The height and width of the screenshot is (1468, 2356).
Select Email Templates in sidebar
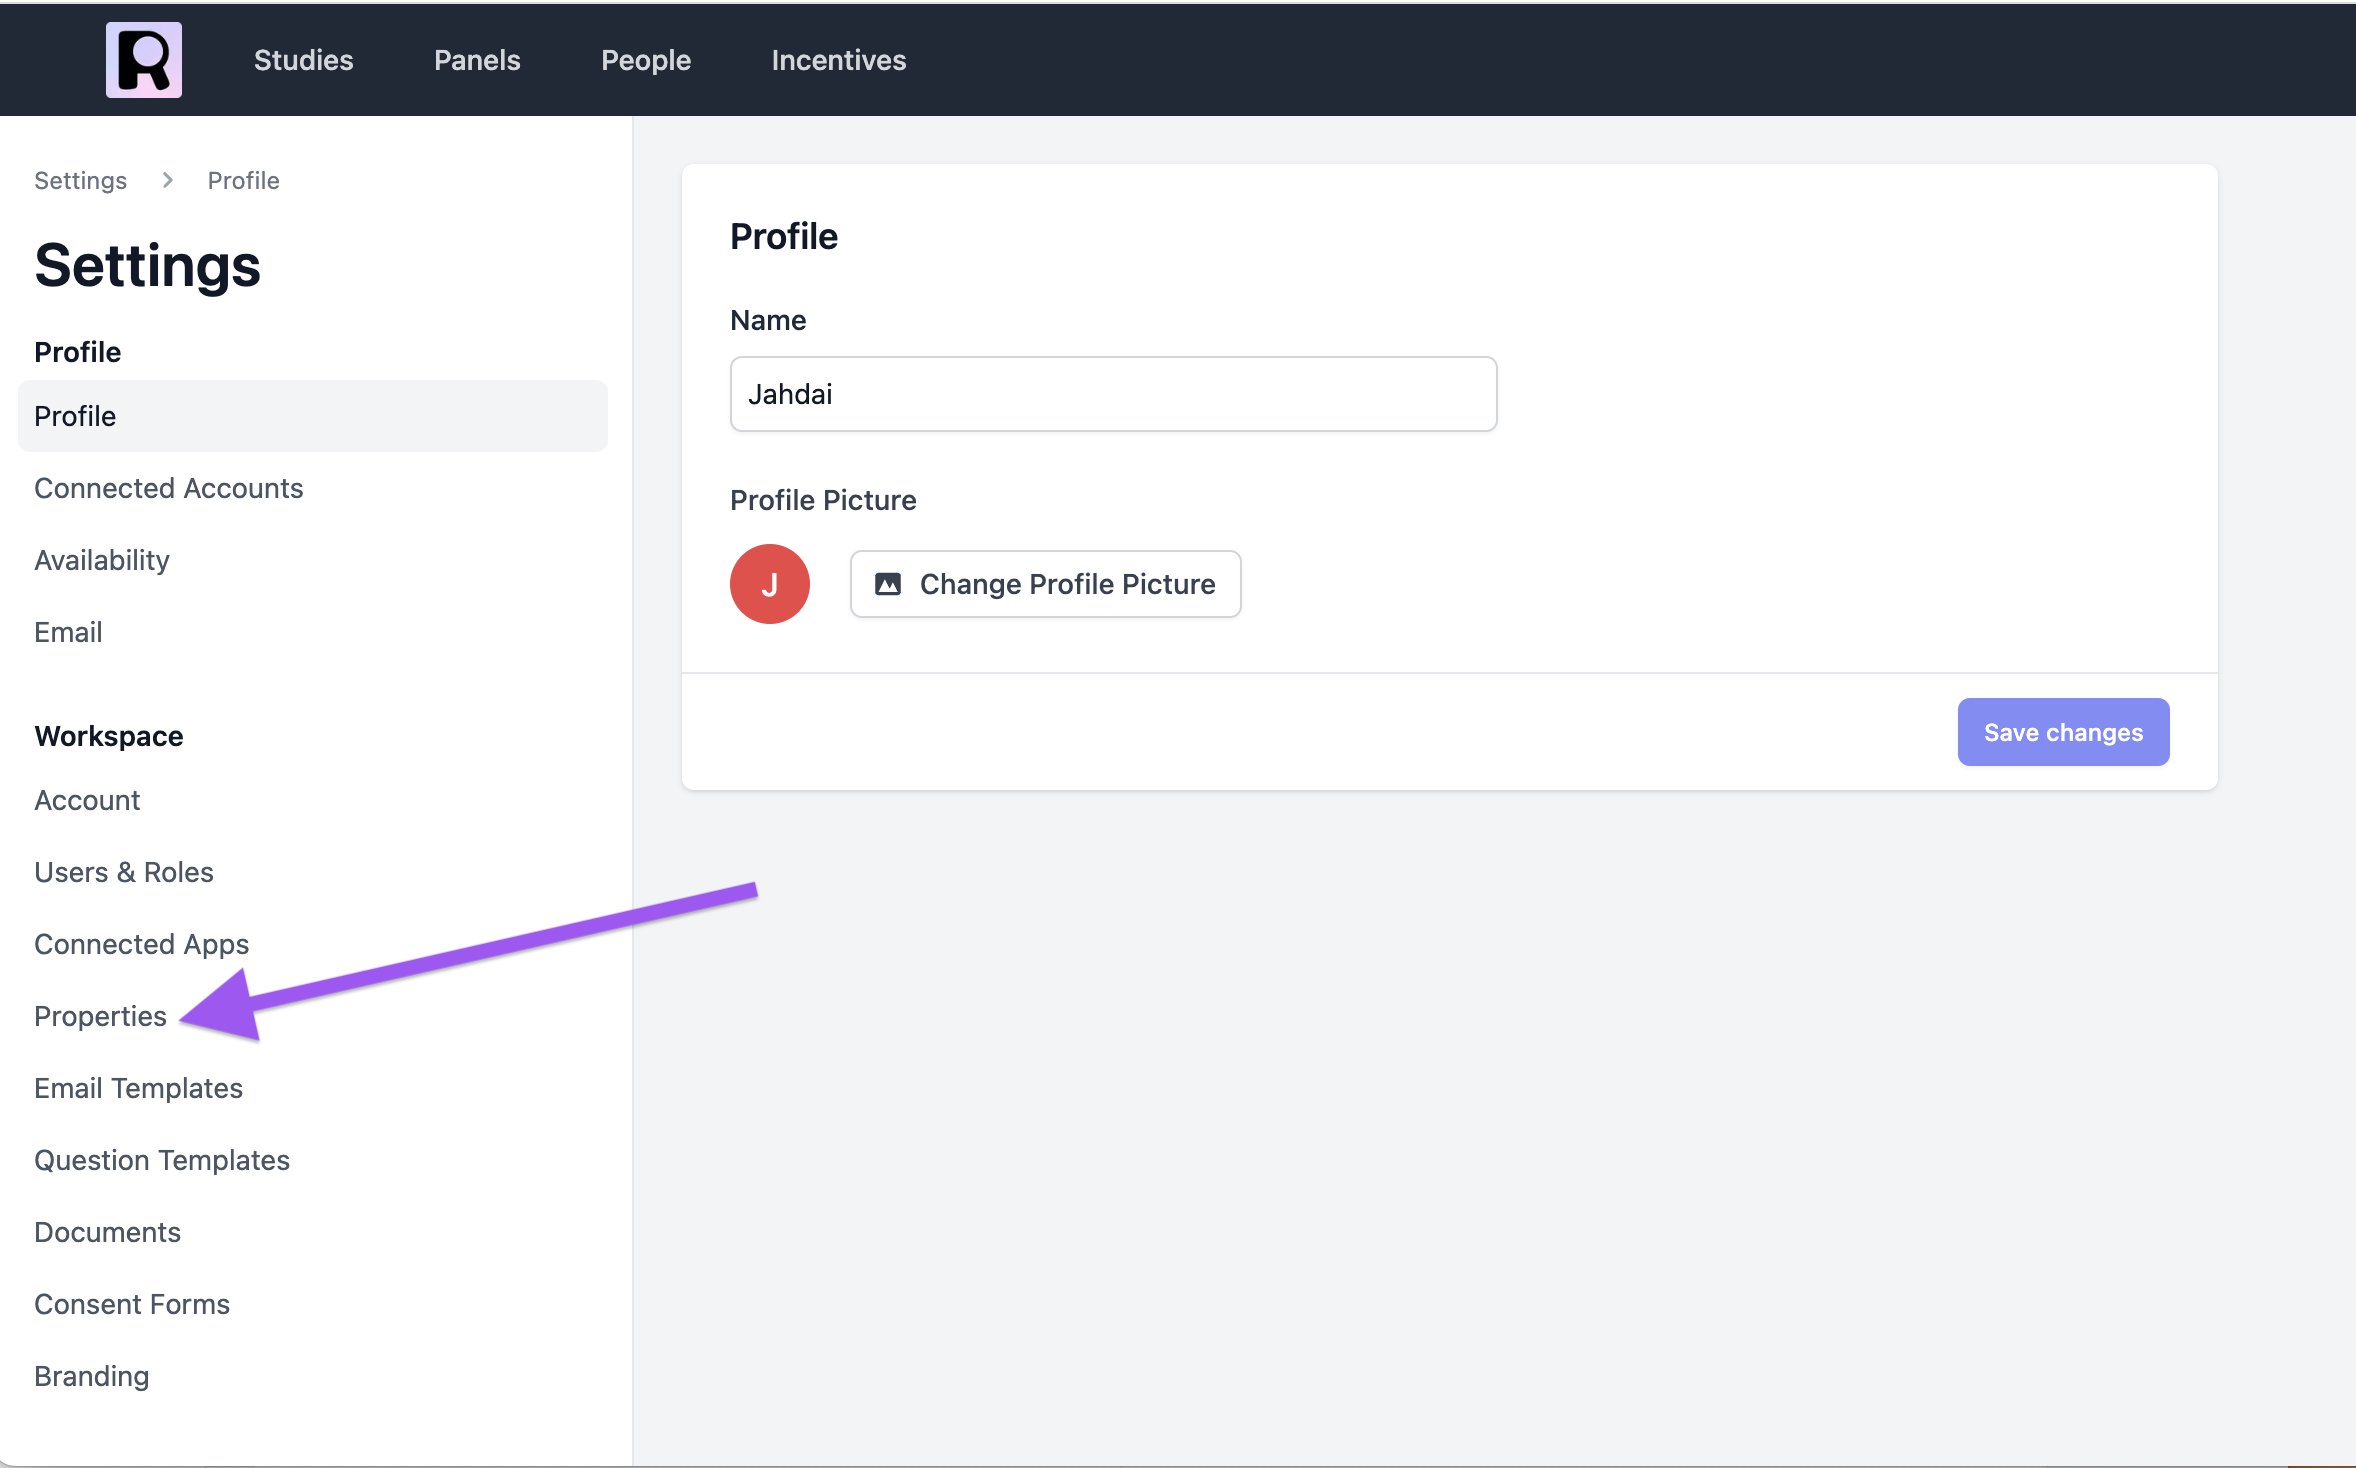[138, 1088]
